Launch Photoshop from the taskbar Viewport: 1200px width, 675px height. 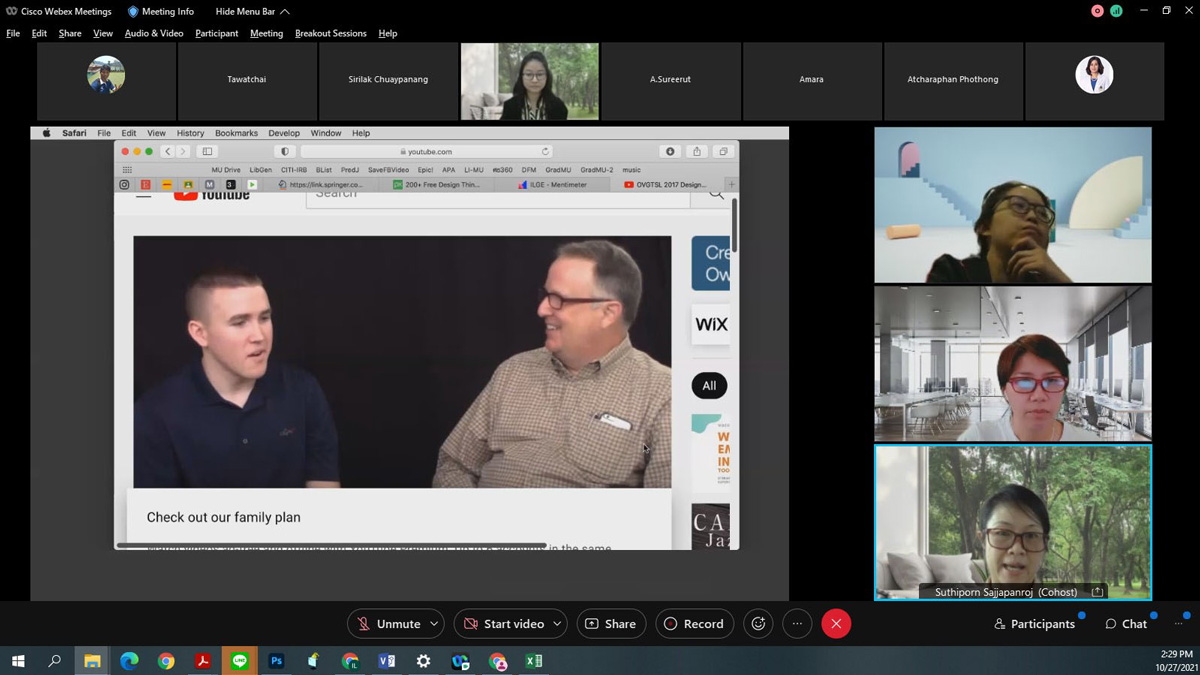(276, 661)
